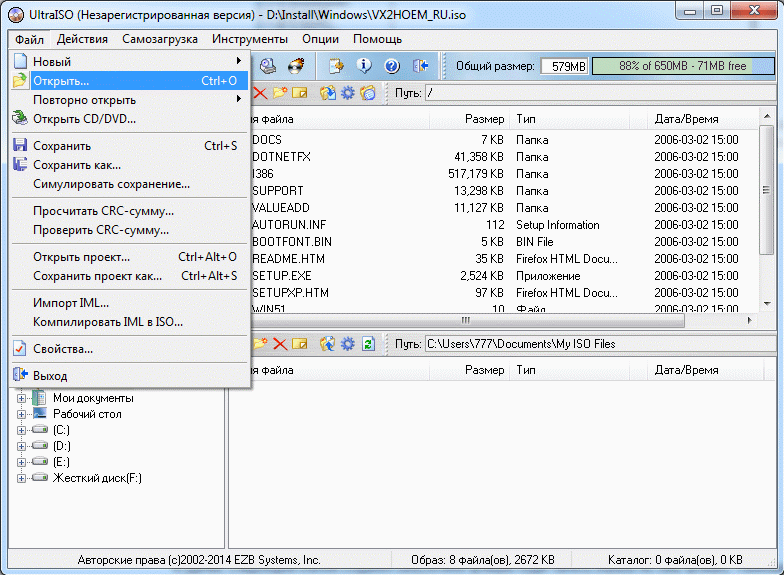Expand the Мои документы tree node
The height and width of the screenshot is (575, 784).
point(21,398)
